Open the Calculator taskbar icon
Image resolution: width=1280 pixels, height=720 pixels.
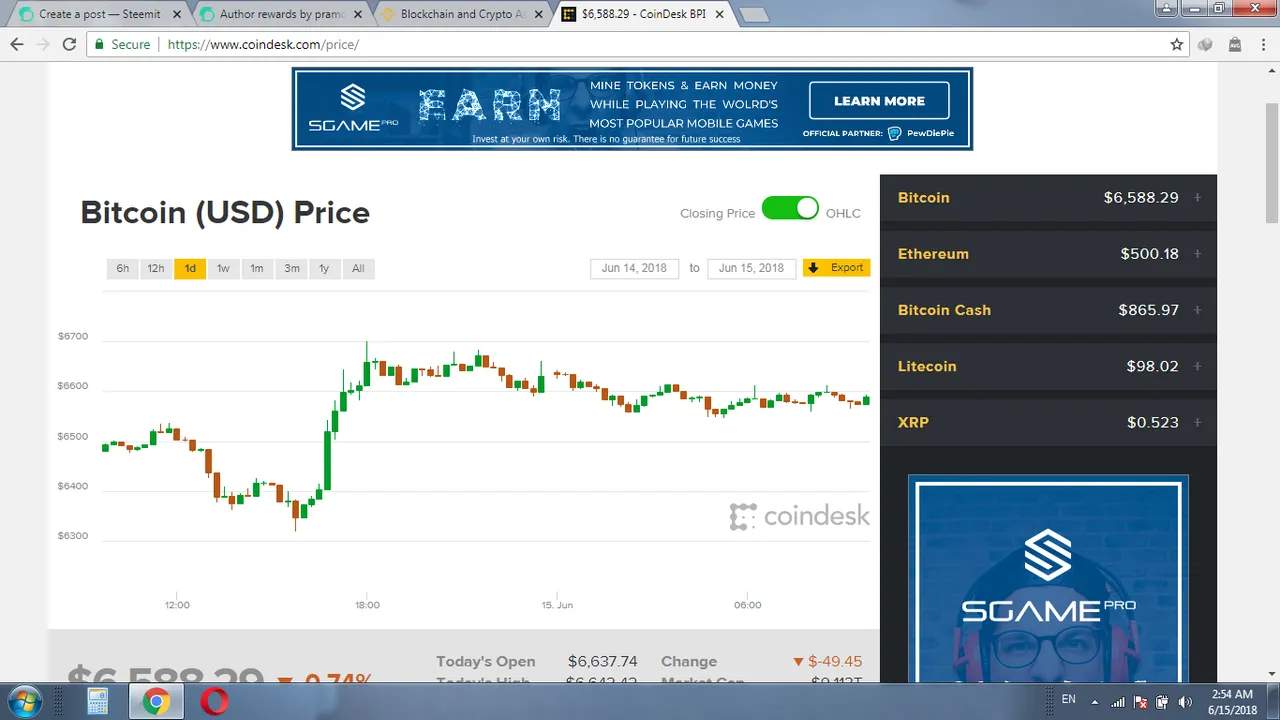[x=98, y=701]
